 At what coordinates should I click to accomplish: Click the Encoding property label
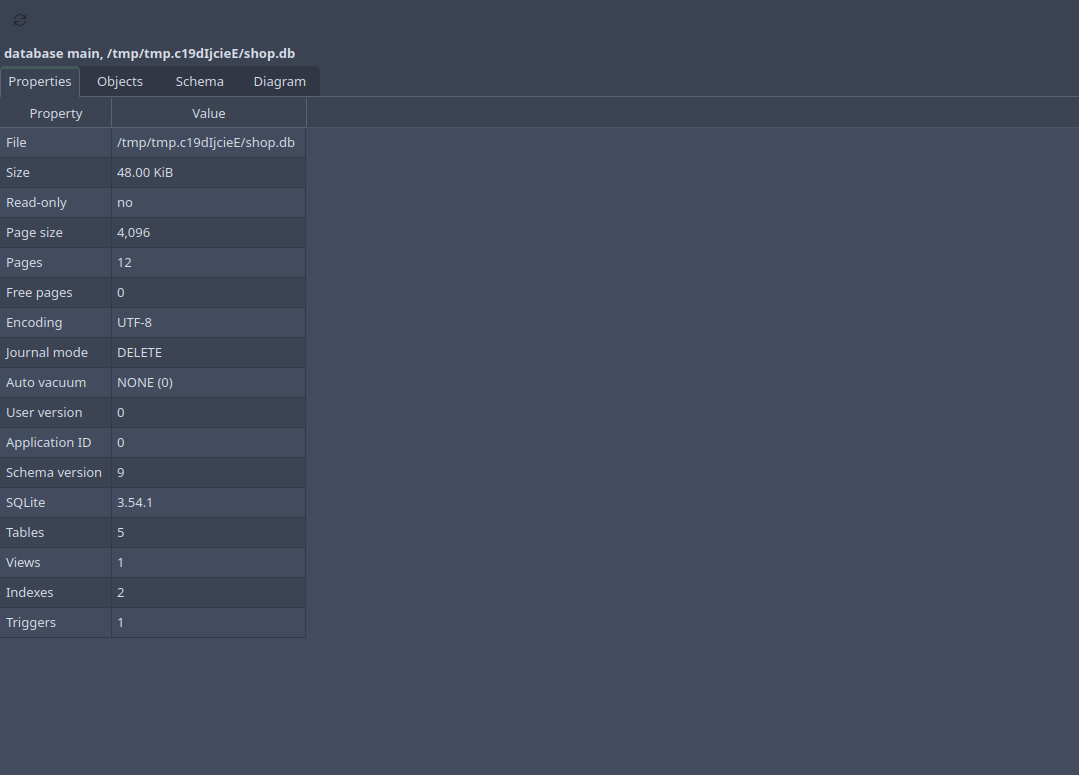point(56,322)
